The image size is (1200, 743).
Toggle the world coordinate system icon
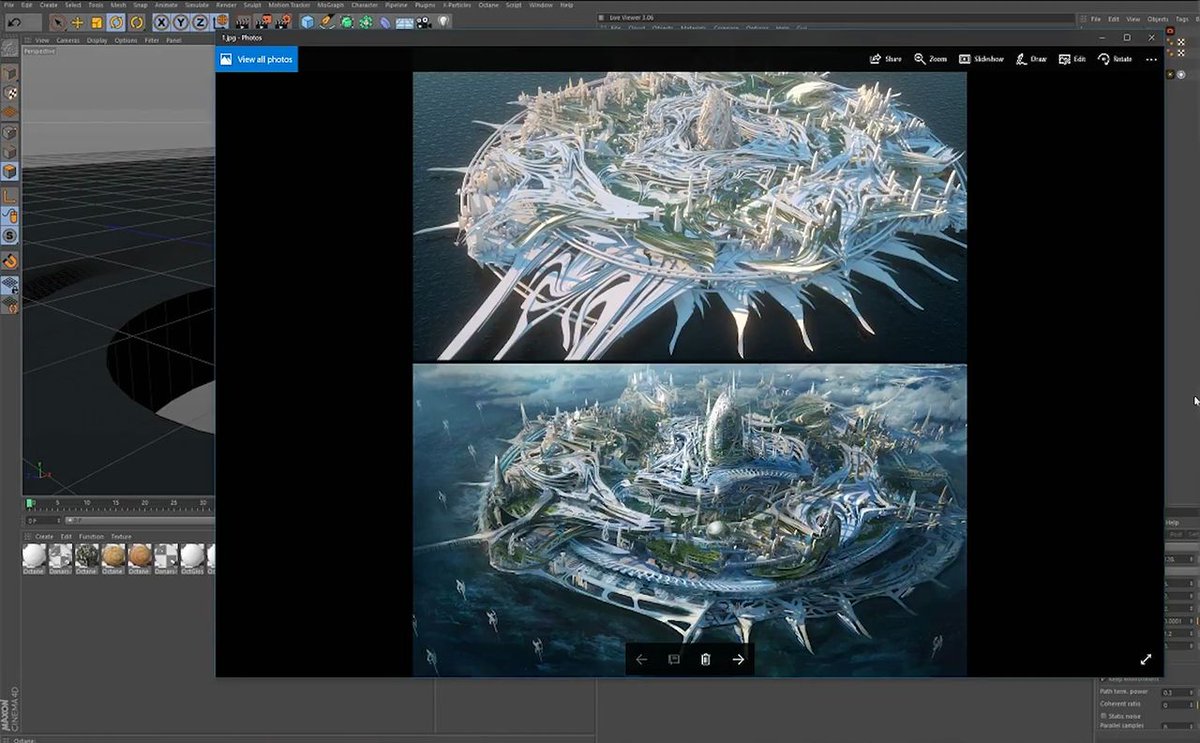(x=220, y=22)
